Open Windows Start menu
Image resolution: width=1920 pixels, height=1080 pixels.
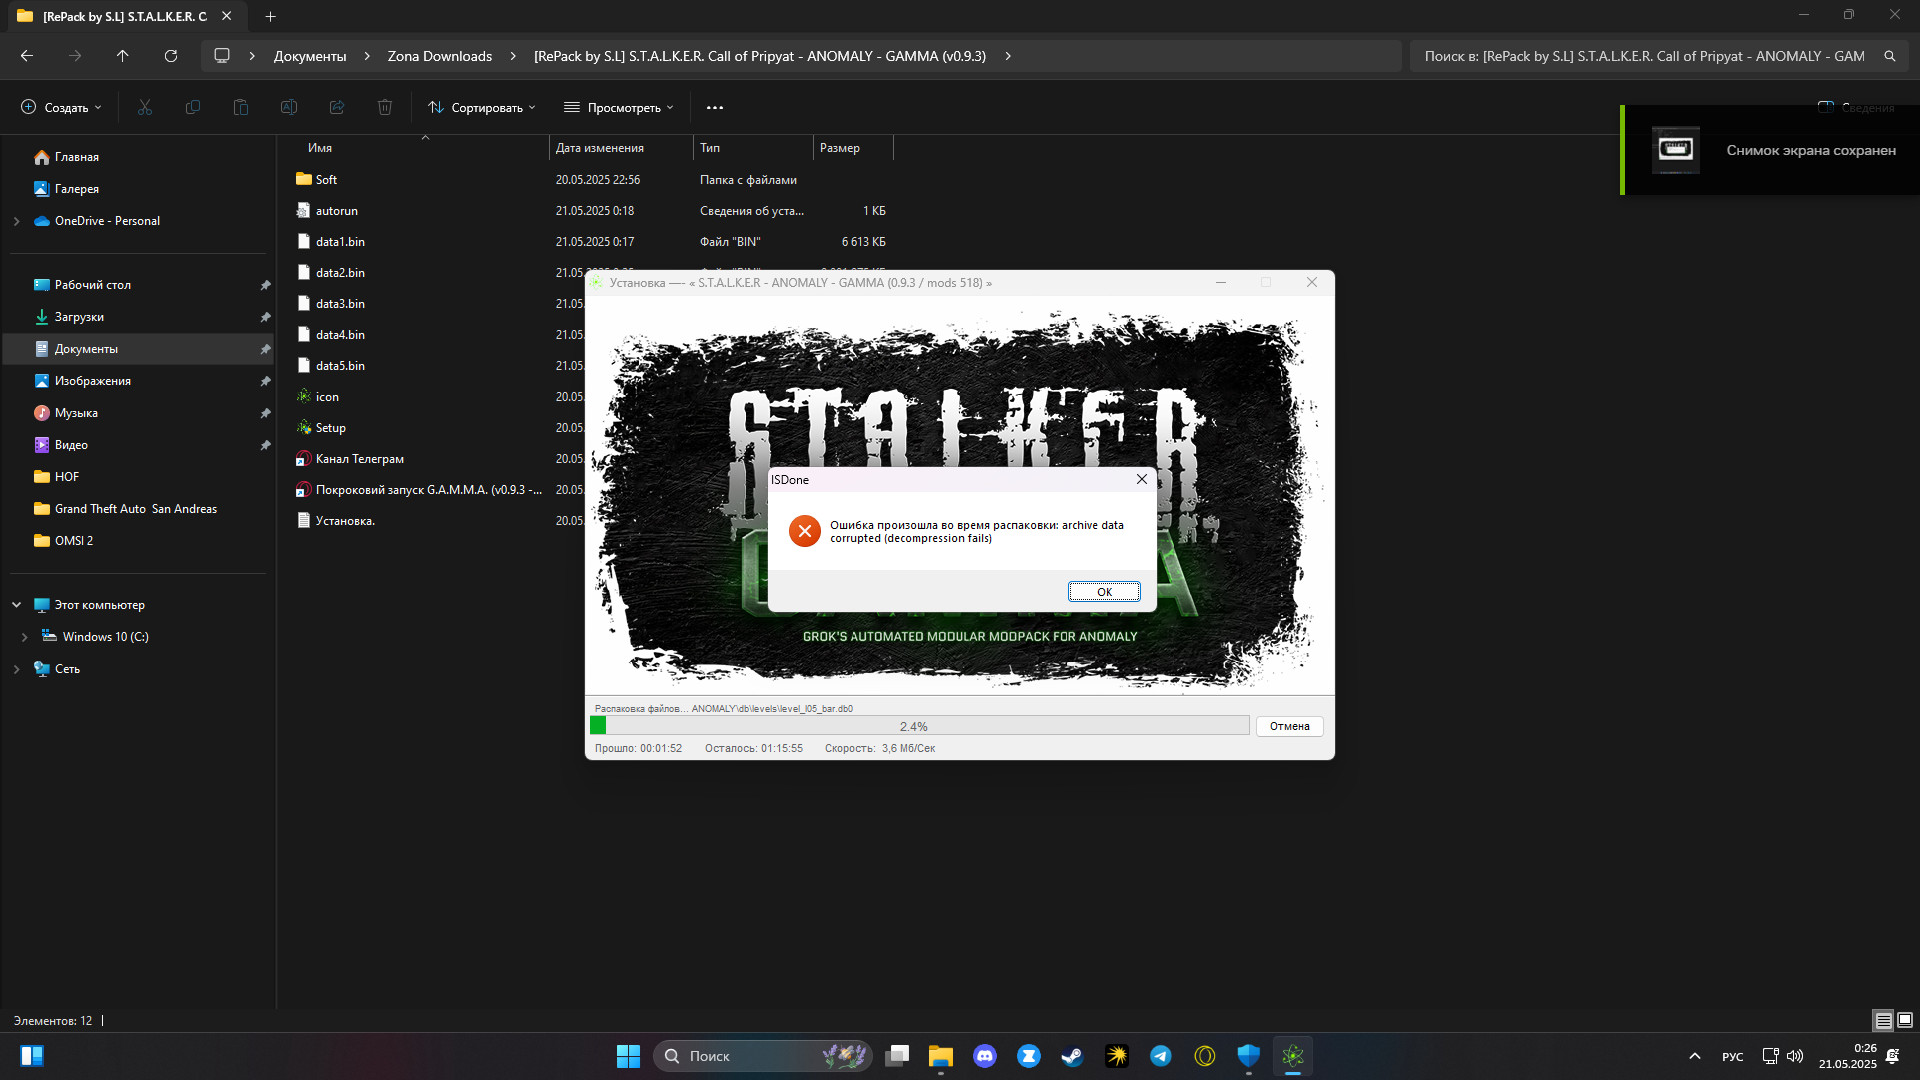click(x=628, y=1056)
